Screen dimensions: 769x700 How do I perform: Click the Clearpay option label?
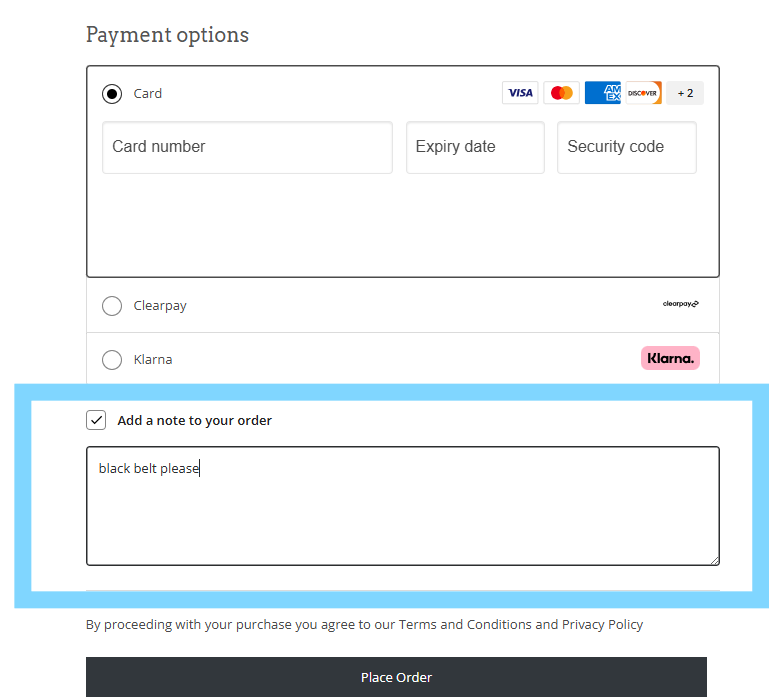(x=160, y=306)
